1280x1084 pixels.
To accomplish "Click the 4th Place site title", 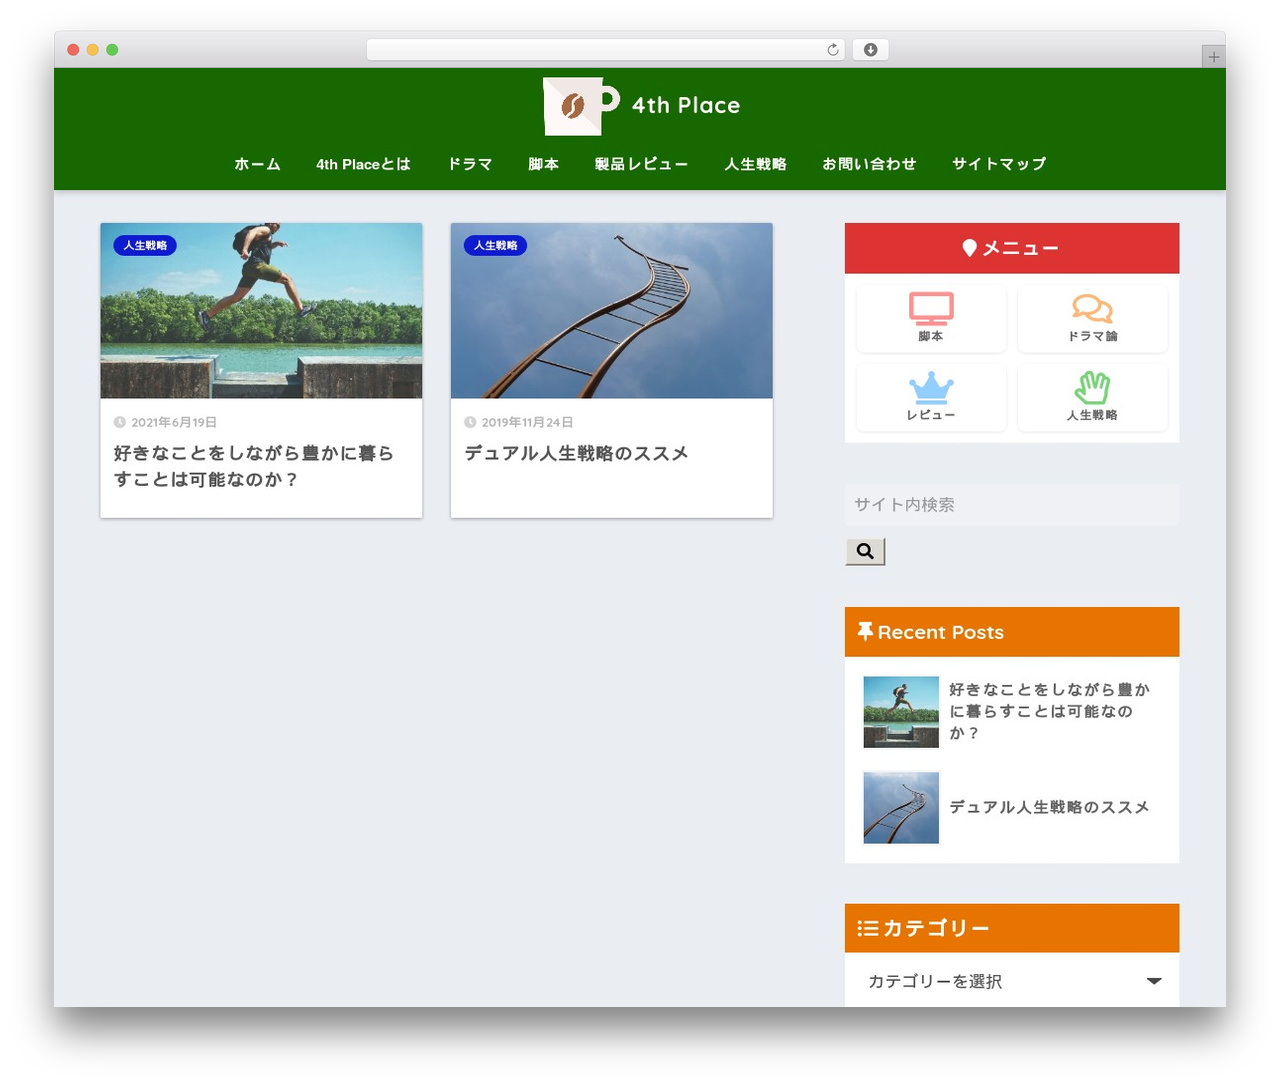I will coord(686,105).
